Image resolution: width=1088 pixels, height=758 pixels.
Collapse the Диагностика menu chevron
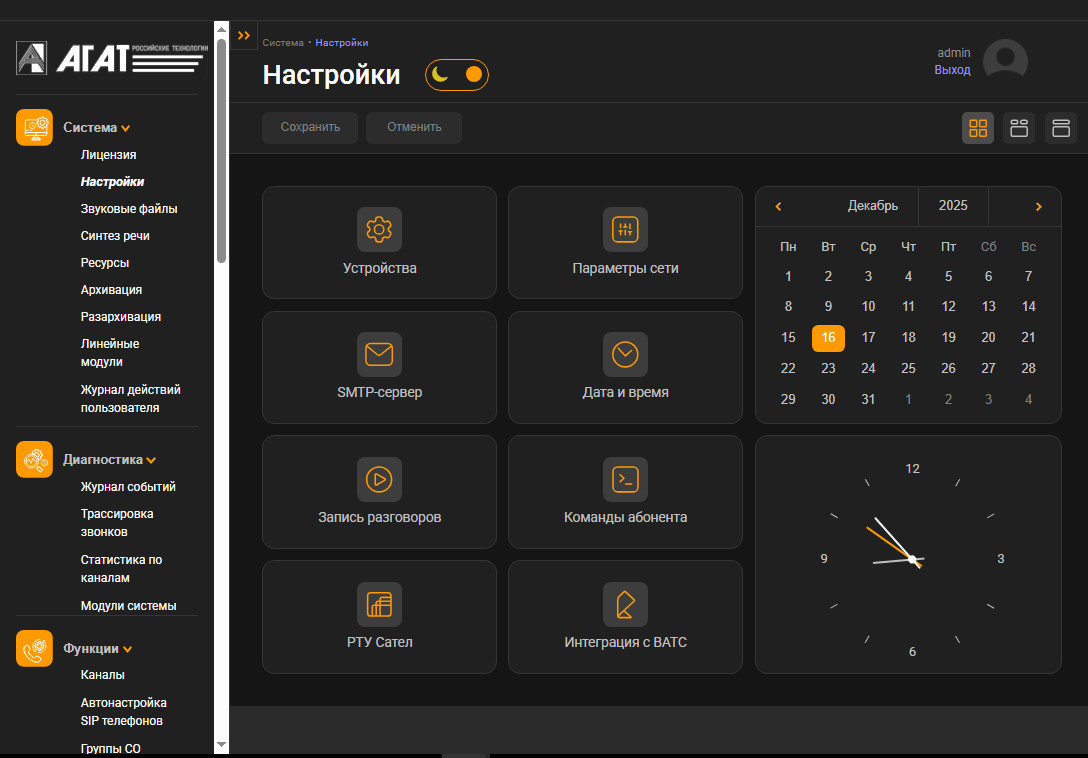coord(151,460)
